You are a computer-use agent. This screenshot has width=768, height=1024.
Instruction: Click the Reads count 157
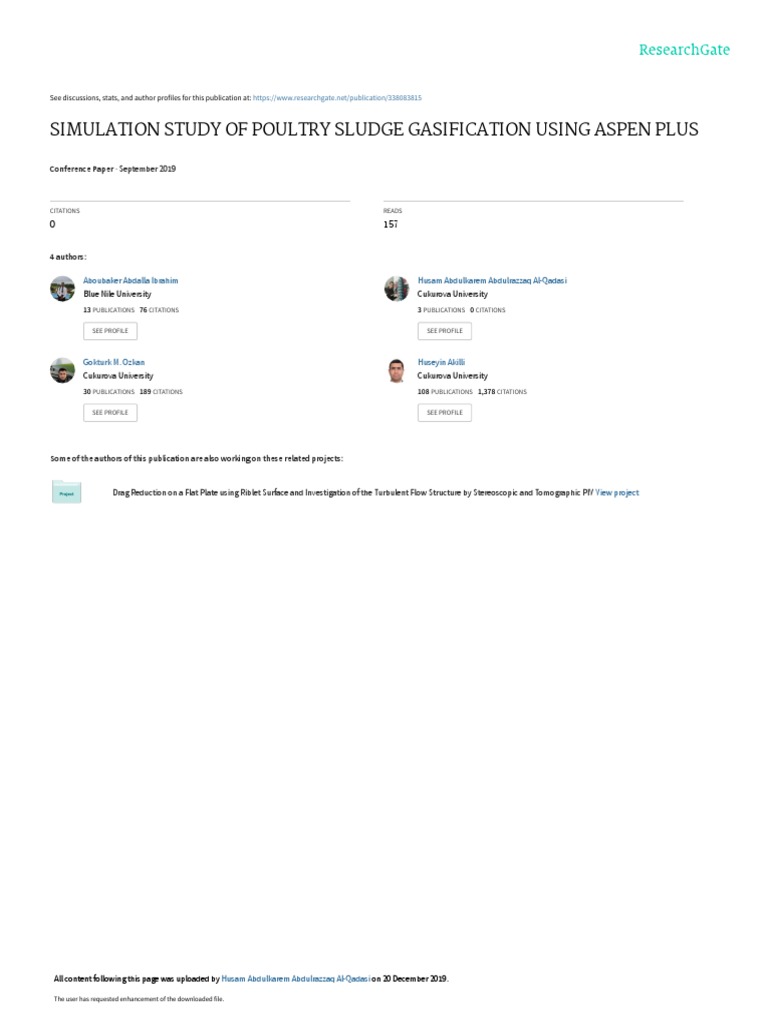(x=391, y=224)
